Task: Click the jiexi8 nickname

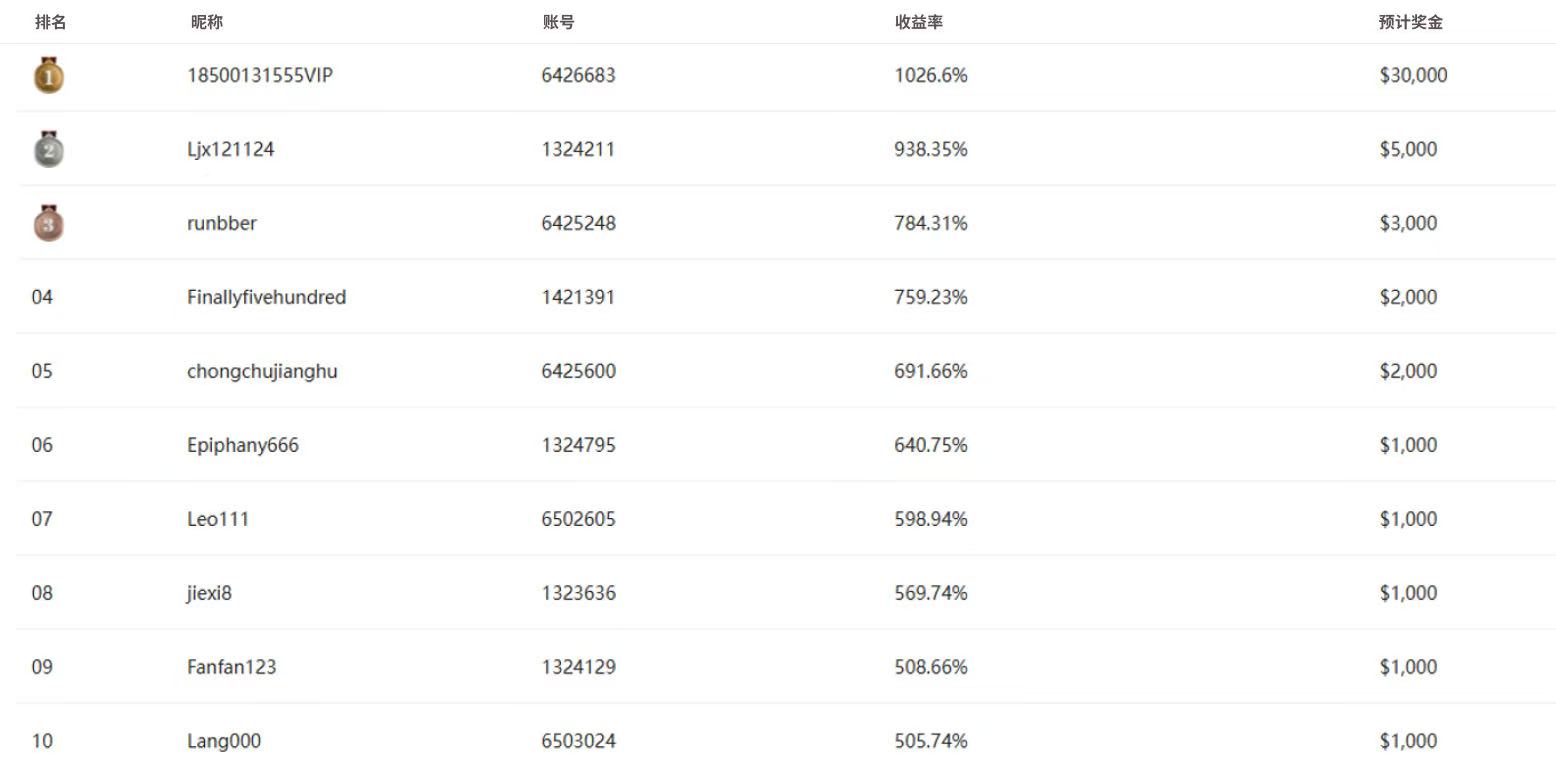Action: pyautogui.click(x=209, y=593)
